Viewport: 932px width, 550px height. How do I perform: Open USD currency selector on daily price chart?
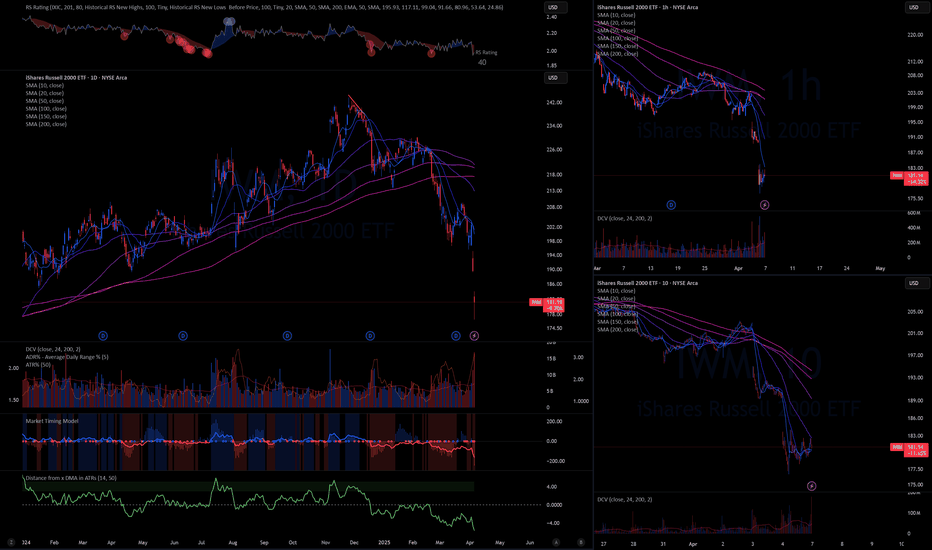coord(555,78)
